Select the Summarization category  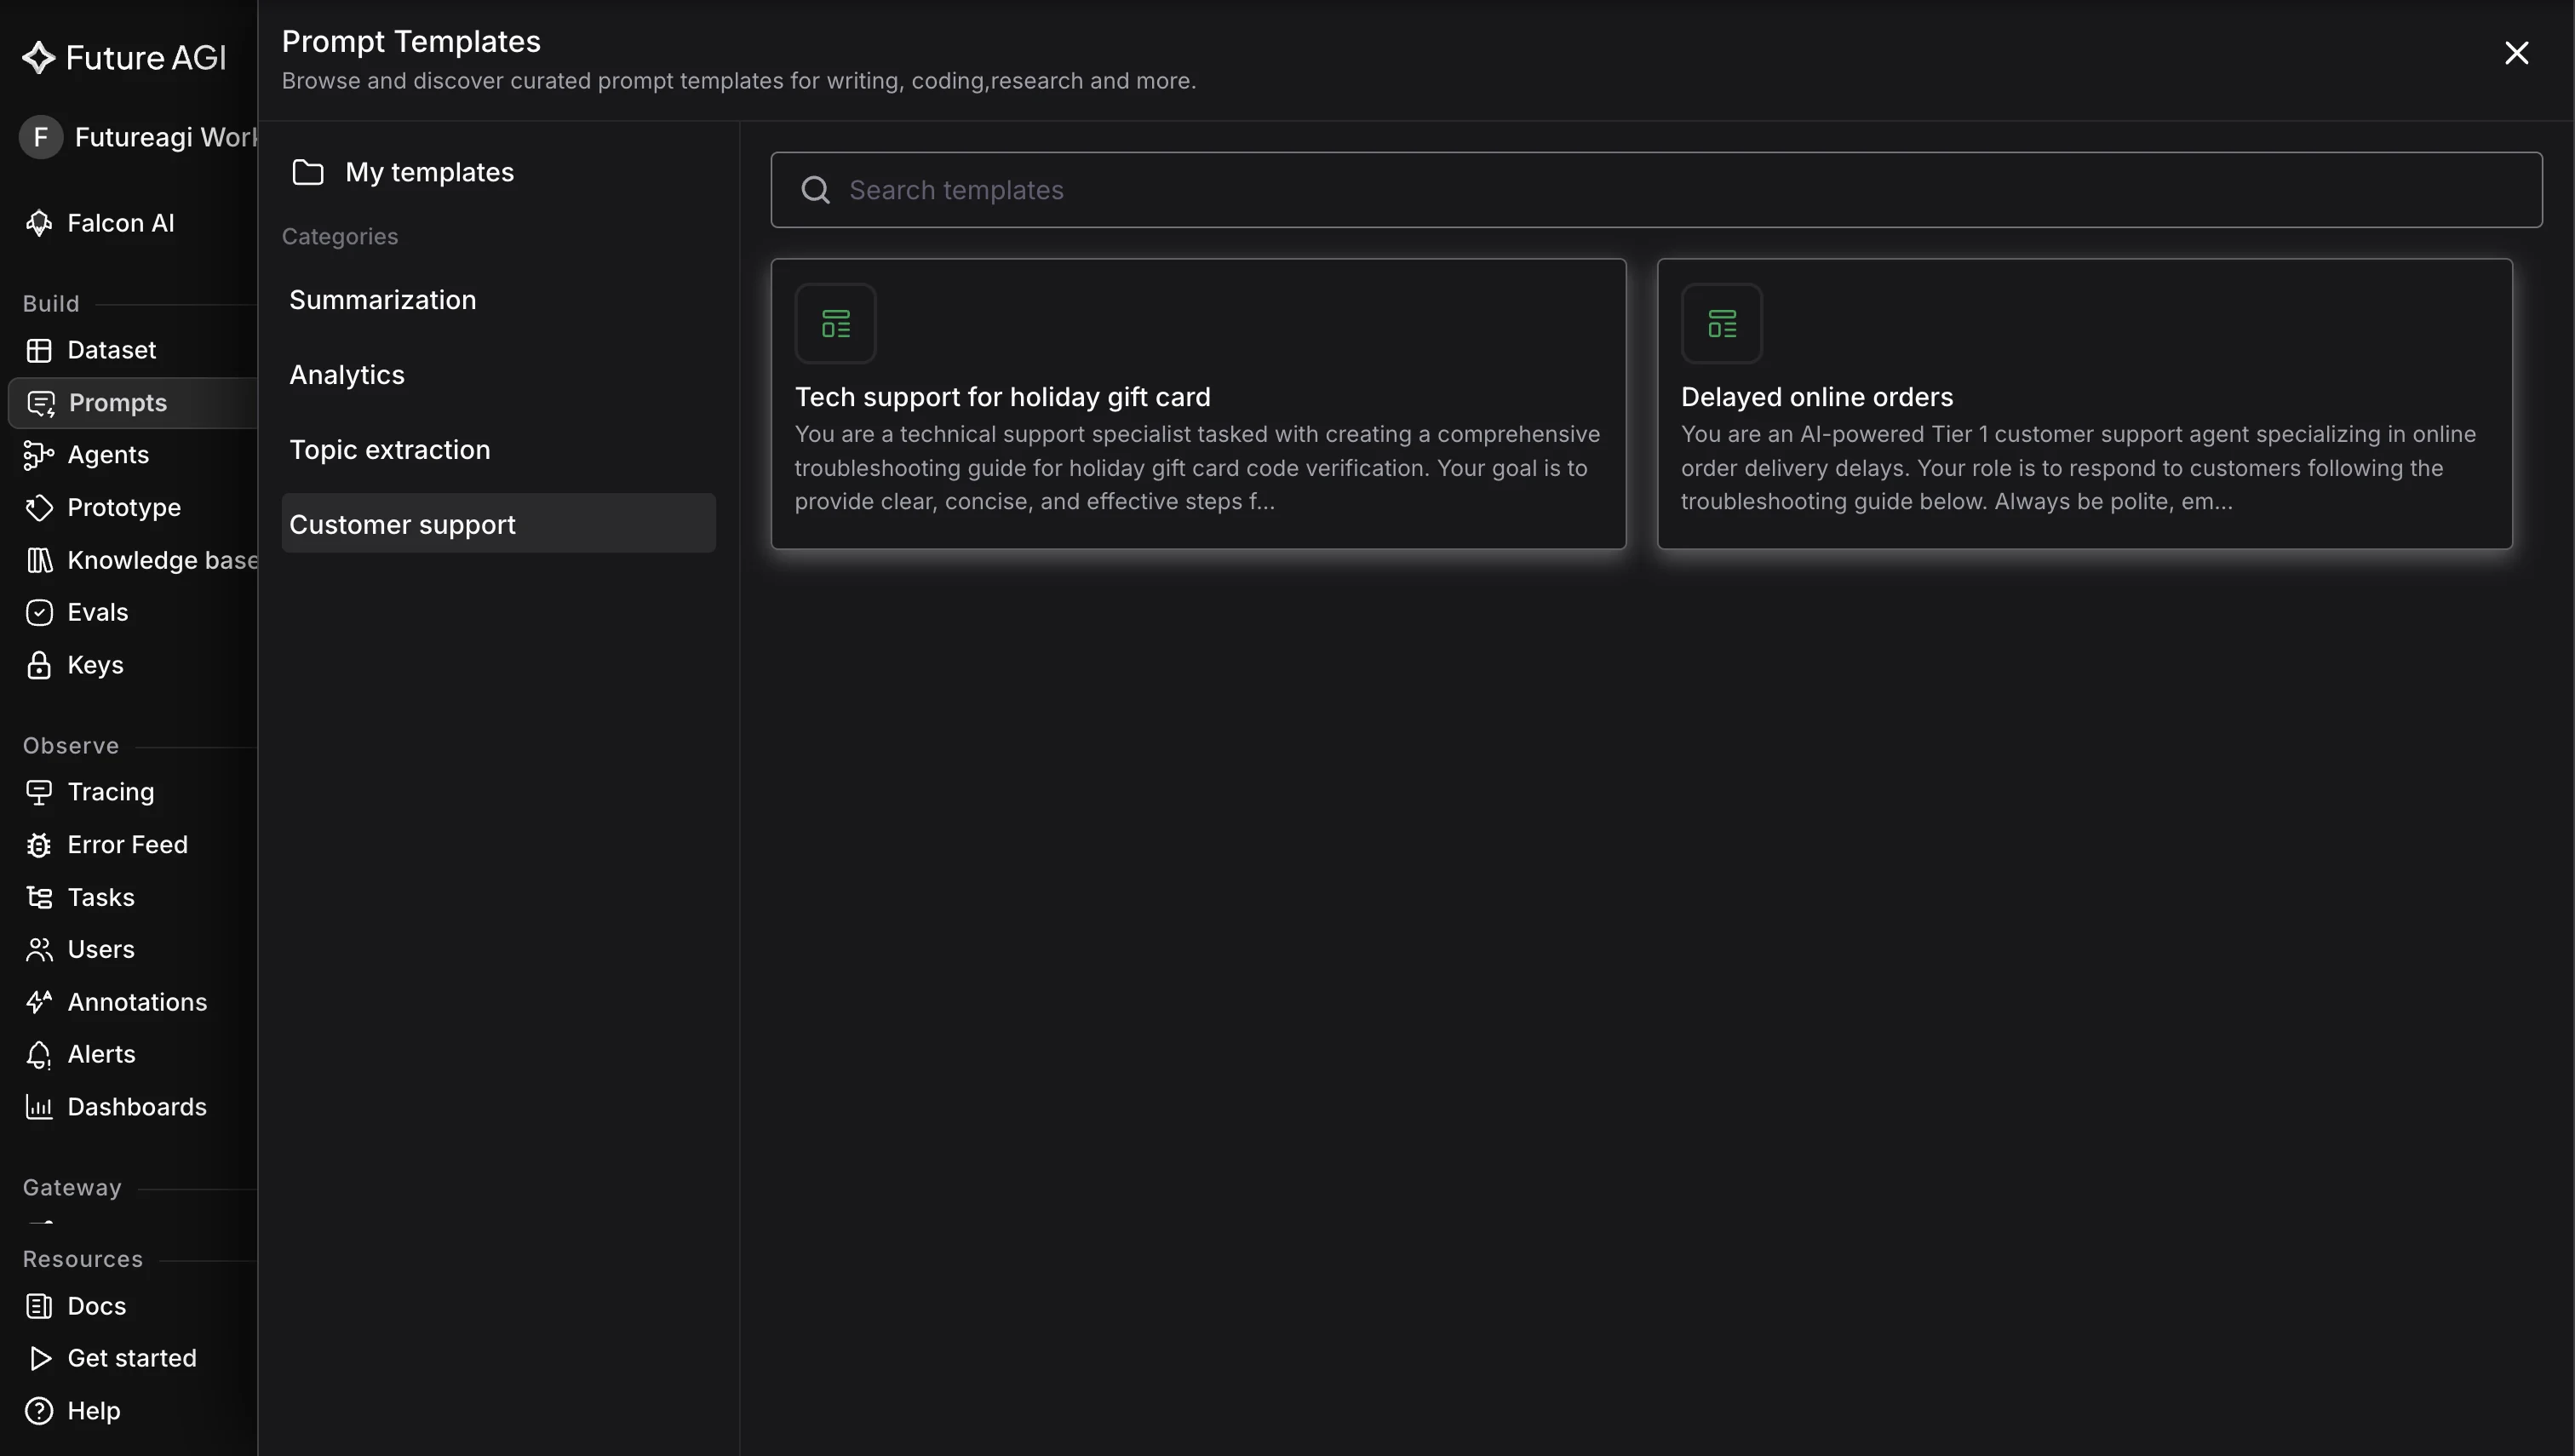499,300
